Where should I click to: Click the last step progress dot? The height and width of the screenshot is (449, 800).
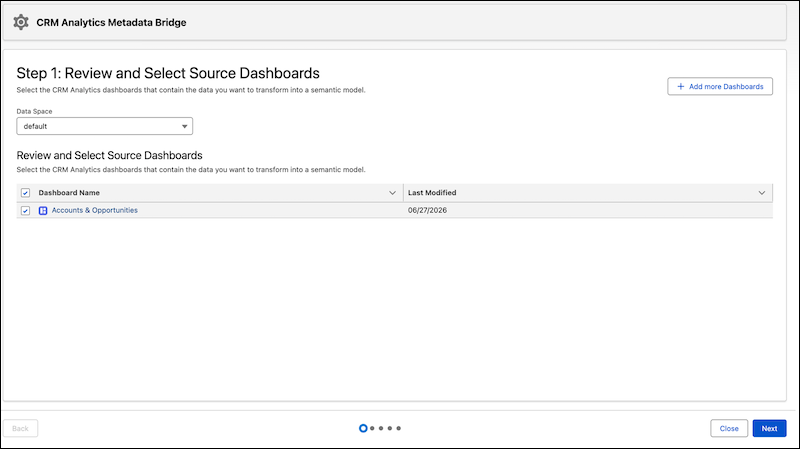click(398, 428)
